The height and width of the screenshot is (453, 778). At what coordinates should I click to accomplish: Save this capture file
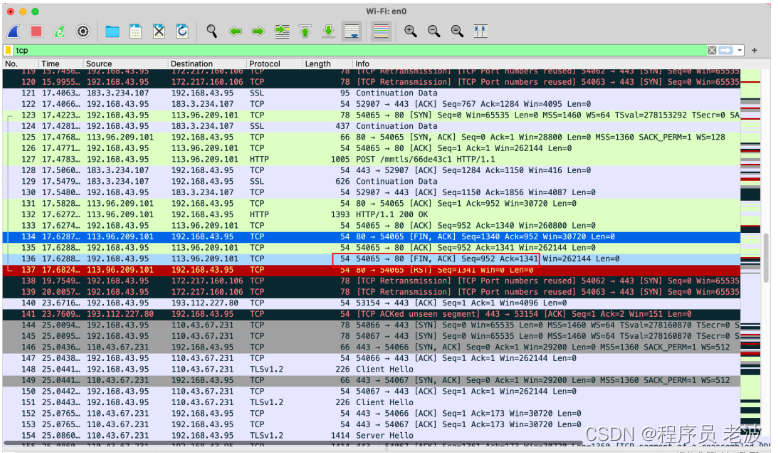point(135,32)
